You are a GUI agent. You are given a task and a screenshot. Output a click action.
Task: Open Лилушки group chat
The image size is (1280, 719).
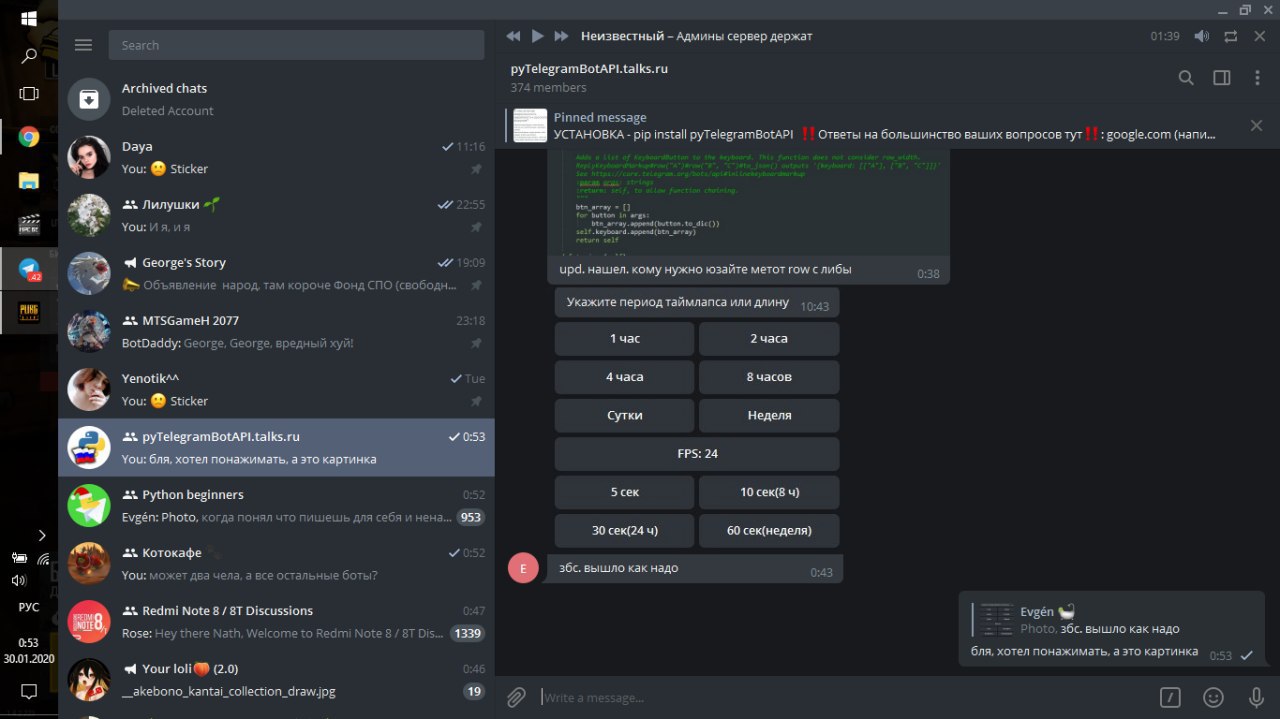point(276,215)
